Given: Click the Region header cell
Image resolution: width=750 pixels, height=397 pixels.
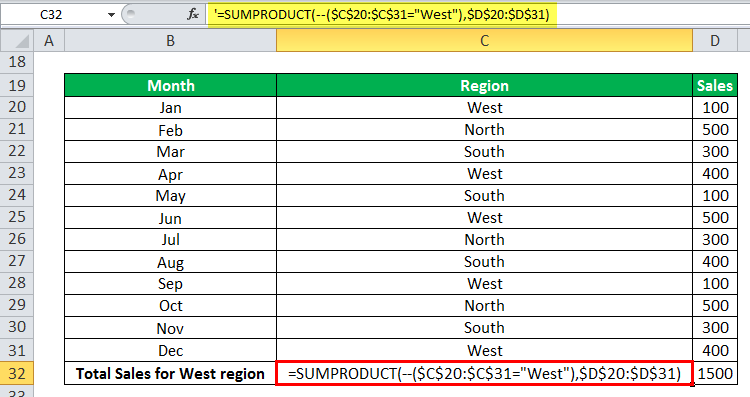Looking at the screenshot, I should click(x=485, y=85).
